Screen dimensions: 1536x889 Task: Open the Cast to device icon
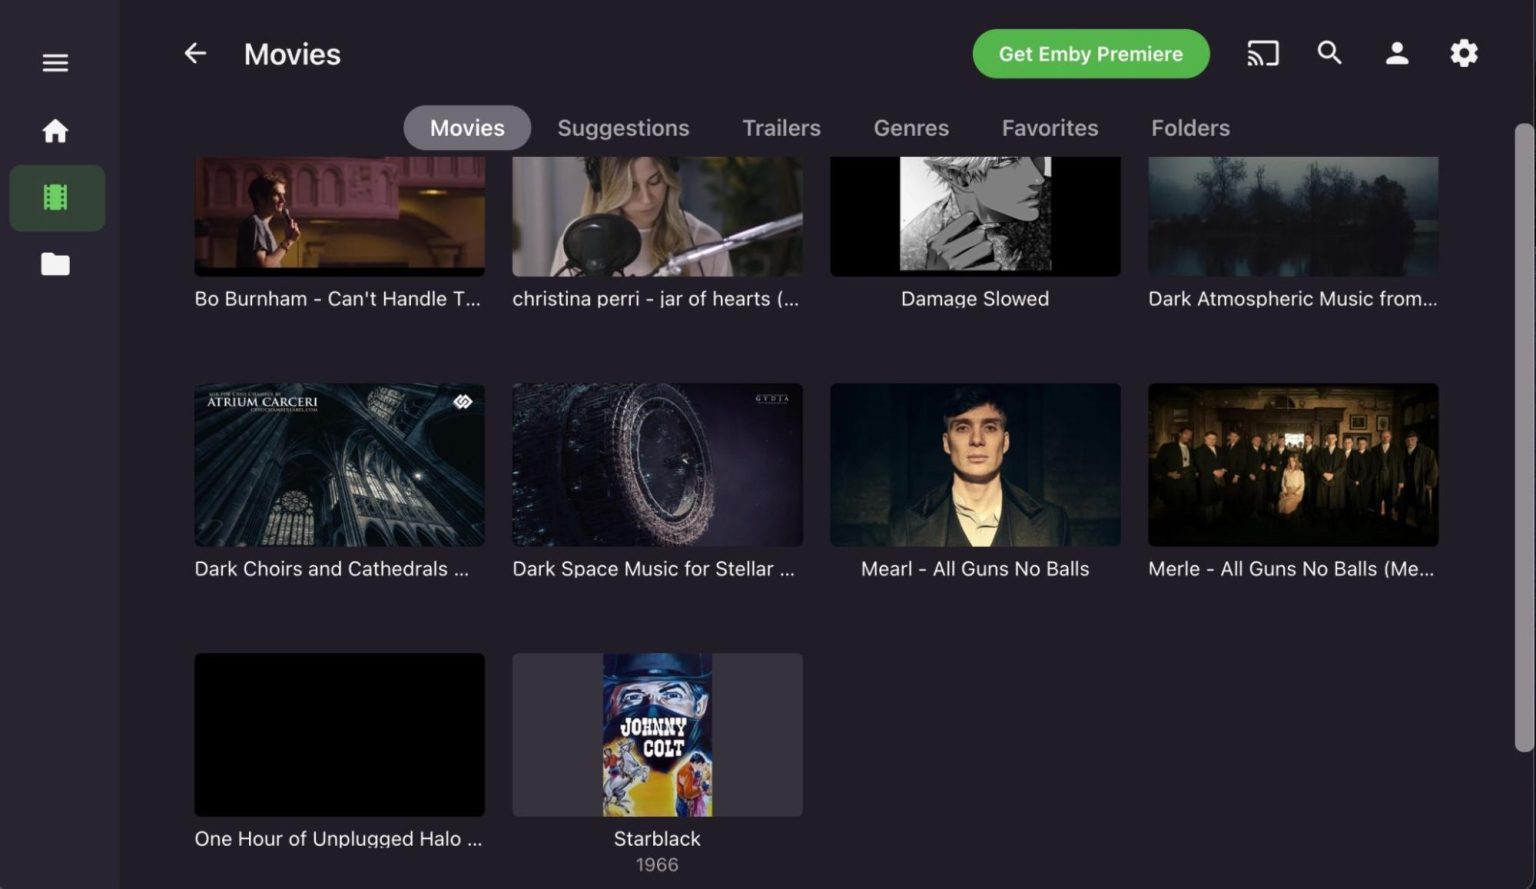coord(1262,53)
